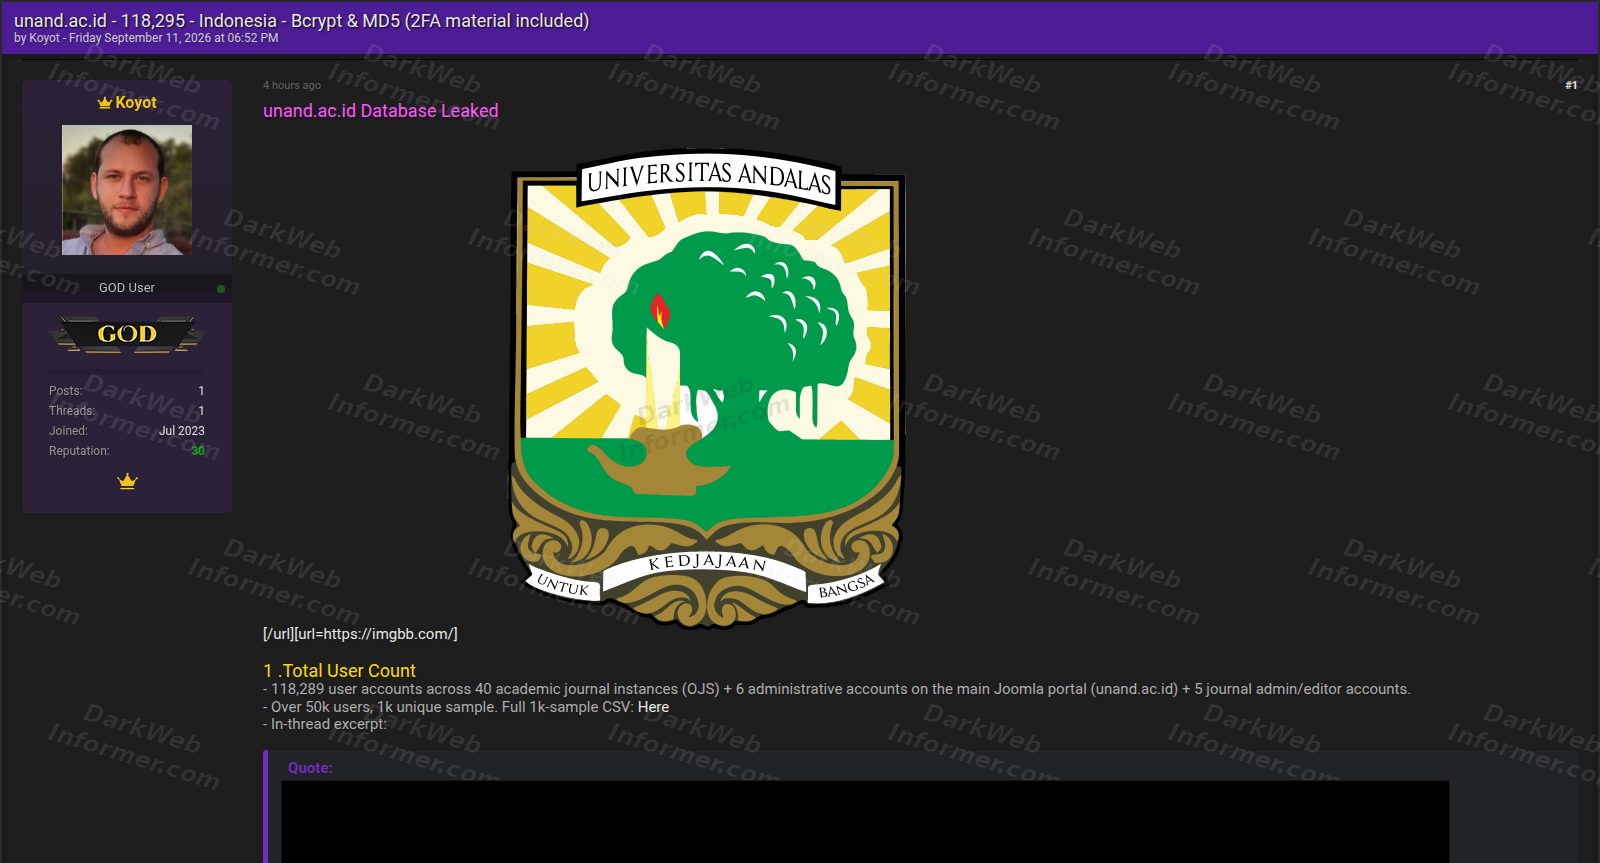
Task: Click the 'GOD User' title label
Action: pos(127,288)
